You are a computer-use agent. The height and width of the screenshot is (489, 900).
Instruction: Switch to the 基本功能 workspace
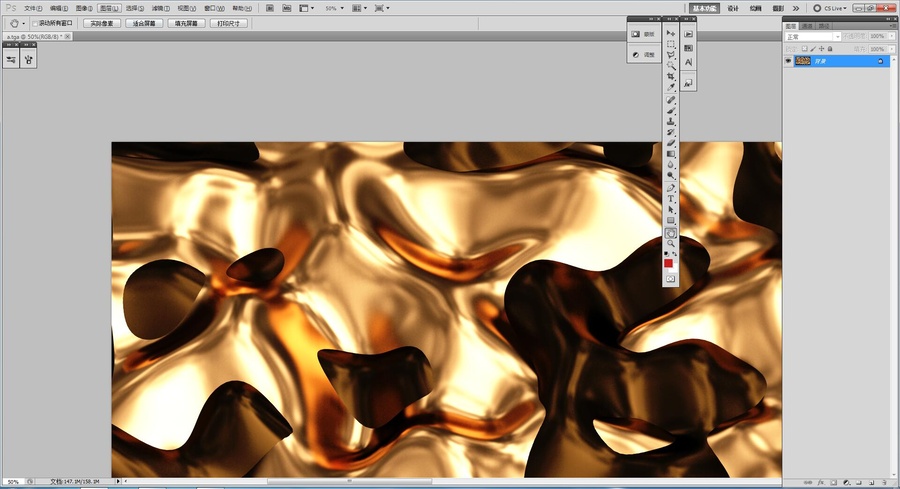point(704,9)
